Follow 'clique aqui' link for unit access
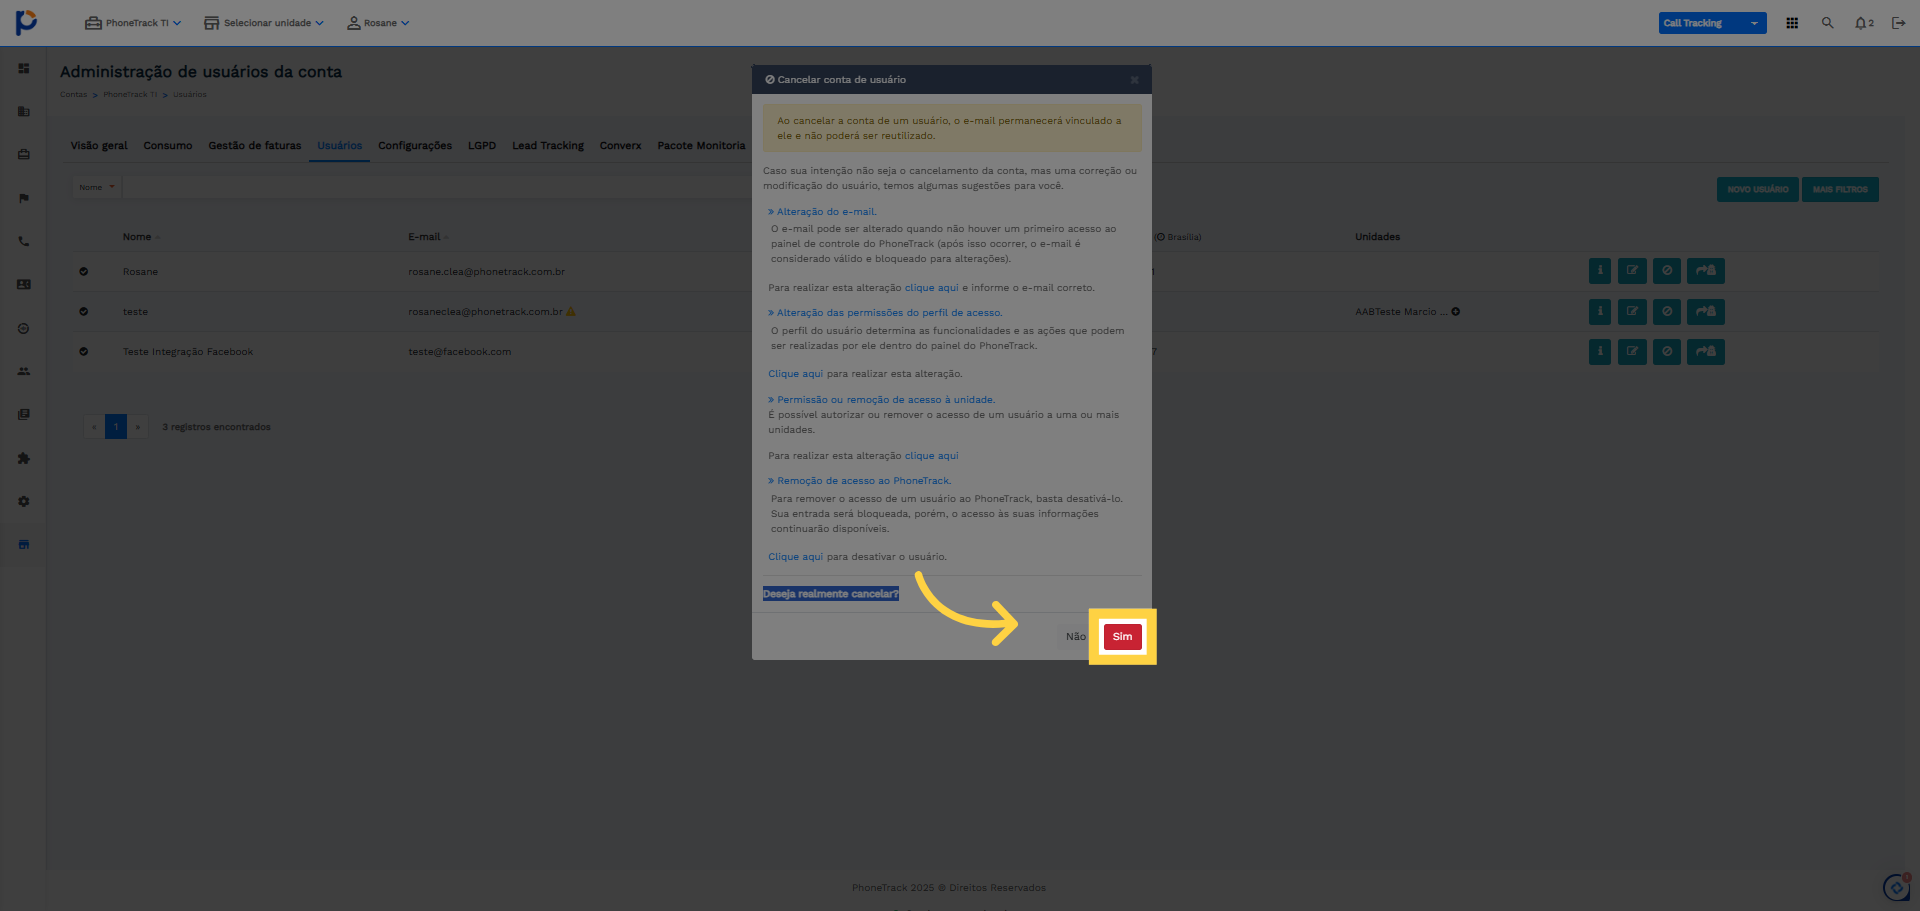The height and width of the screenshot is (911, 1920). [x=931, y=456]
